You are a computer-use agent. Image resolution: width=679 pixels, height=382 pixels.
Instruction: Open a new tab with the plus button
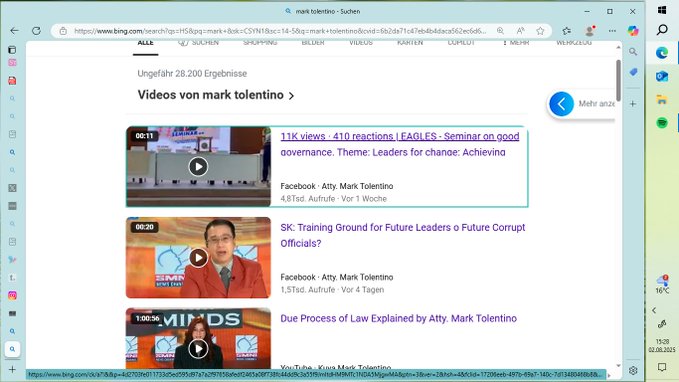pos(12,369)
